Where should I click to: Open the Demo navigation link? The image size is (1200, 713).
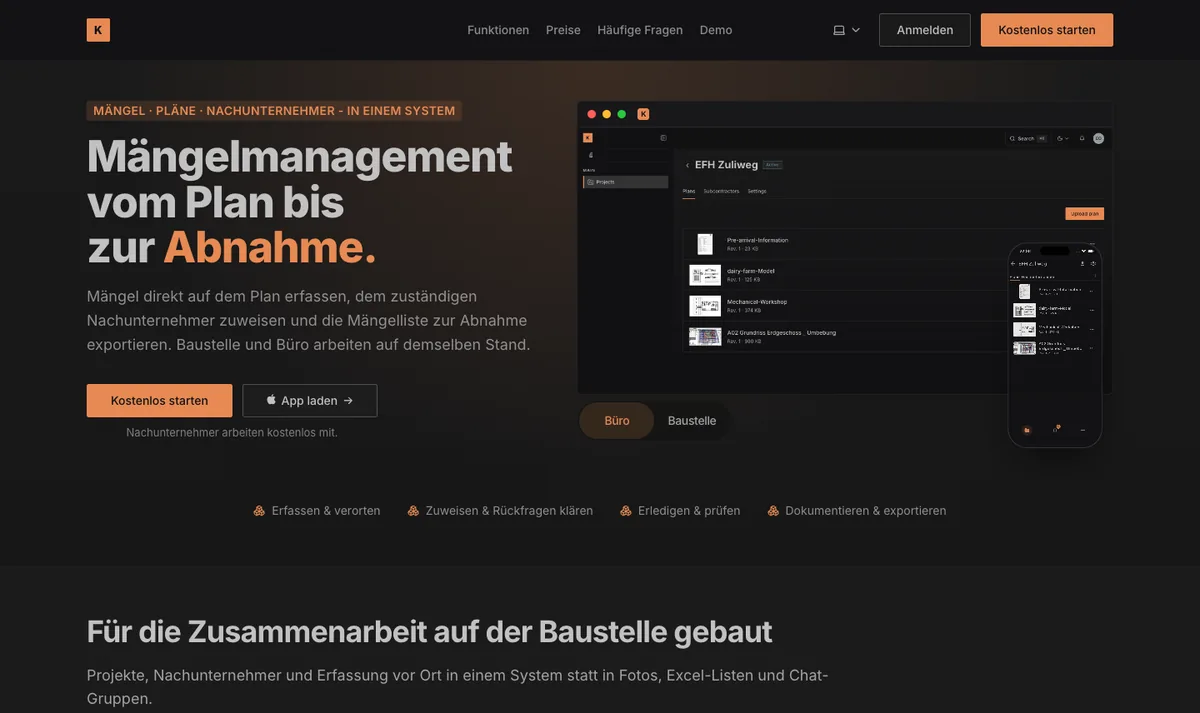(x=716, y=30)
